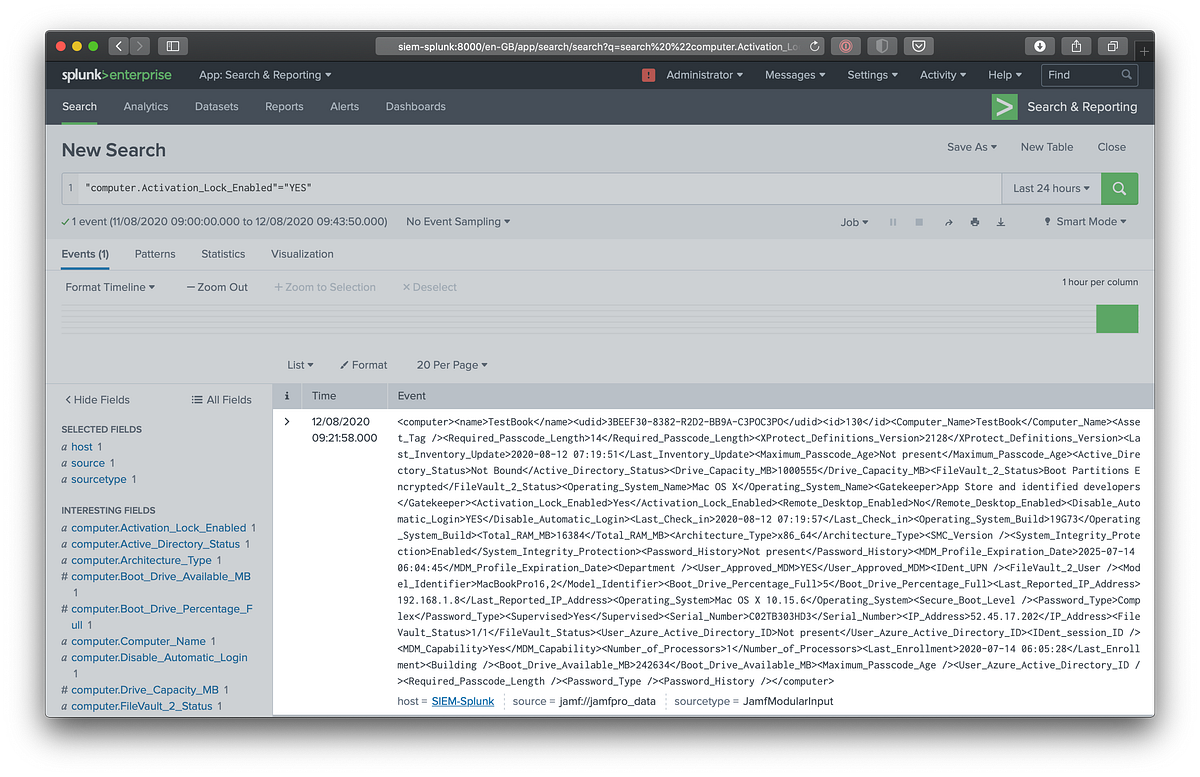Export search results with download icon
Screen dimensions: 1200x777
(1001, 222)
